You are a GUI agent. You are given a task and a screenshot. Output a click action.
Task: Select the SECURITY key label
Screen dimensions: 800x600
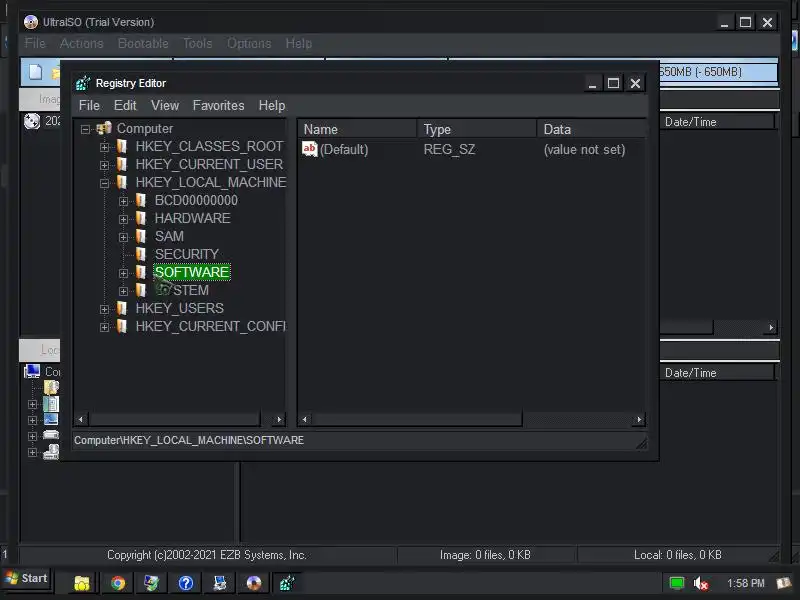(x=187, y=254)
